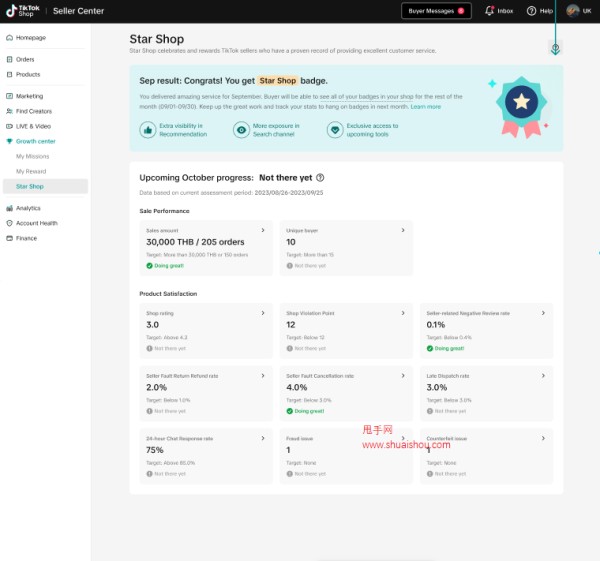Expand 24-hour Chat Response rate chevron
Image resolution: width=600 pixels, height=561 pixels.
pos(263,438)
